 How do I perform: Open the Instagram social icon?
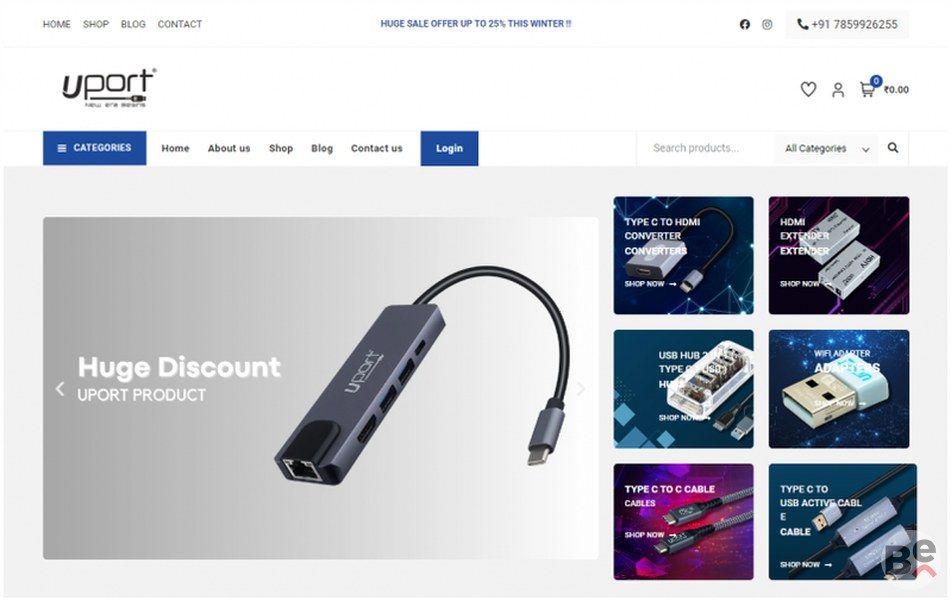point(767,24)
